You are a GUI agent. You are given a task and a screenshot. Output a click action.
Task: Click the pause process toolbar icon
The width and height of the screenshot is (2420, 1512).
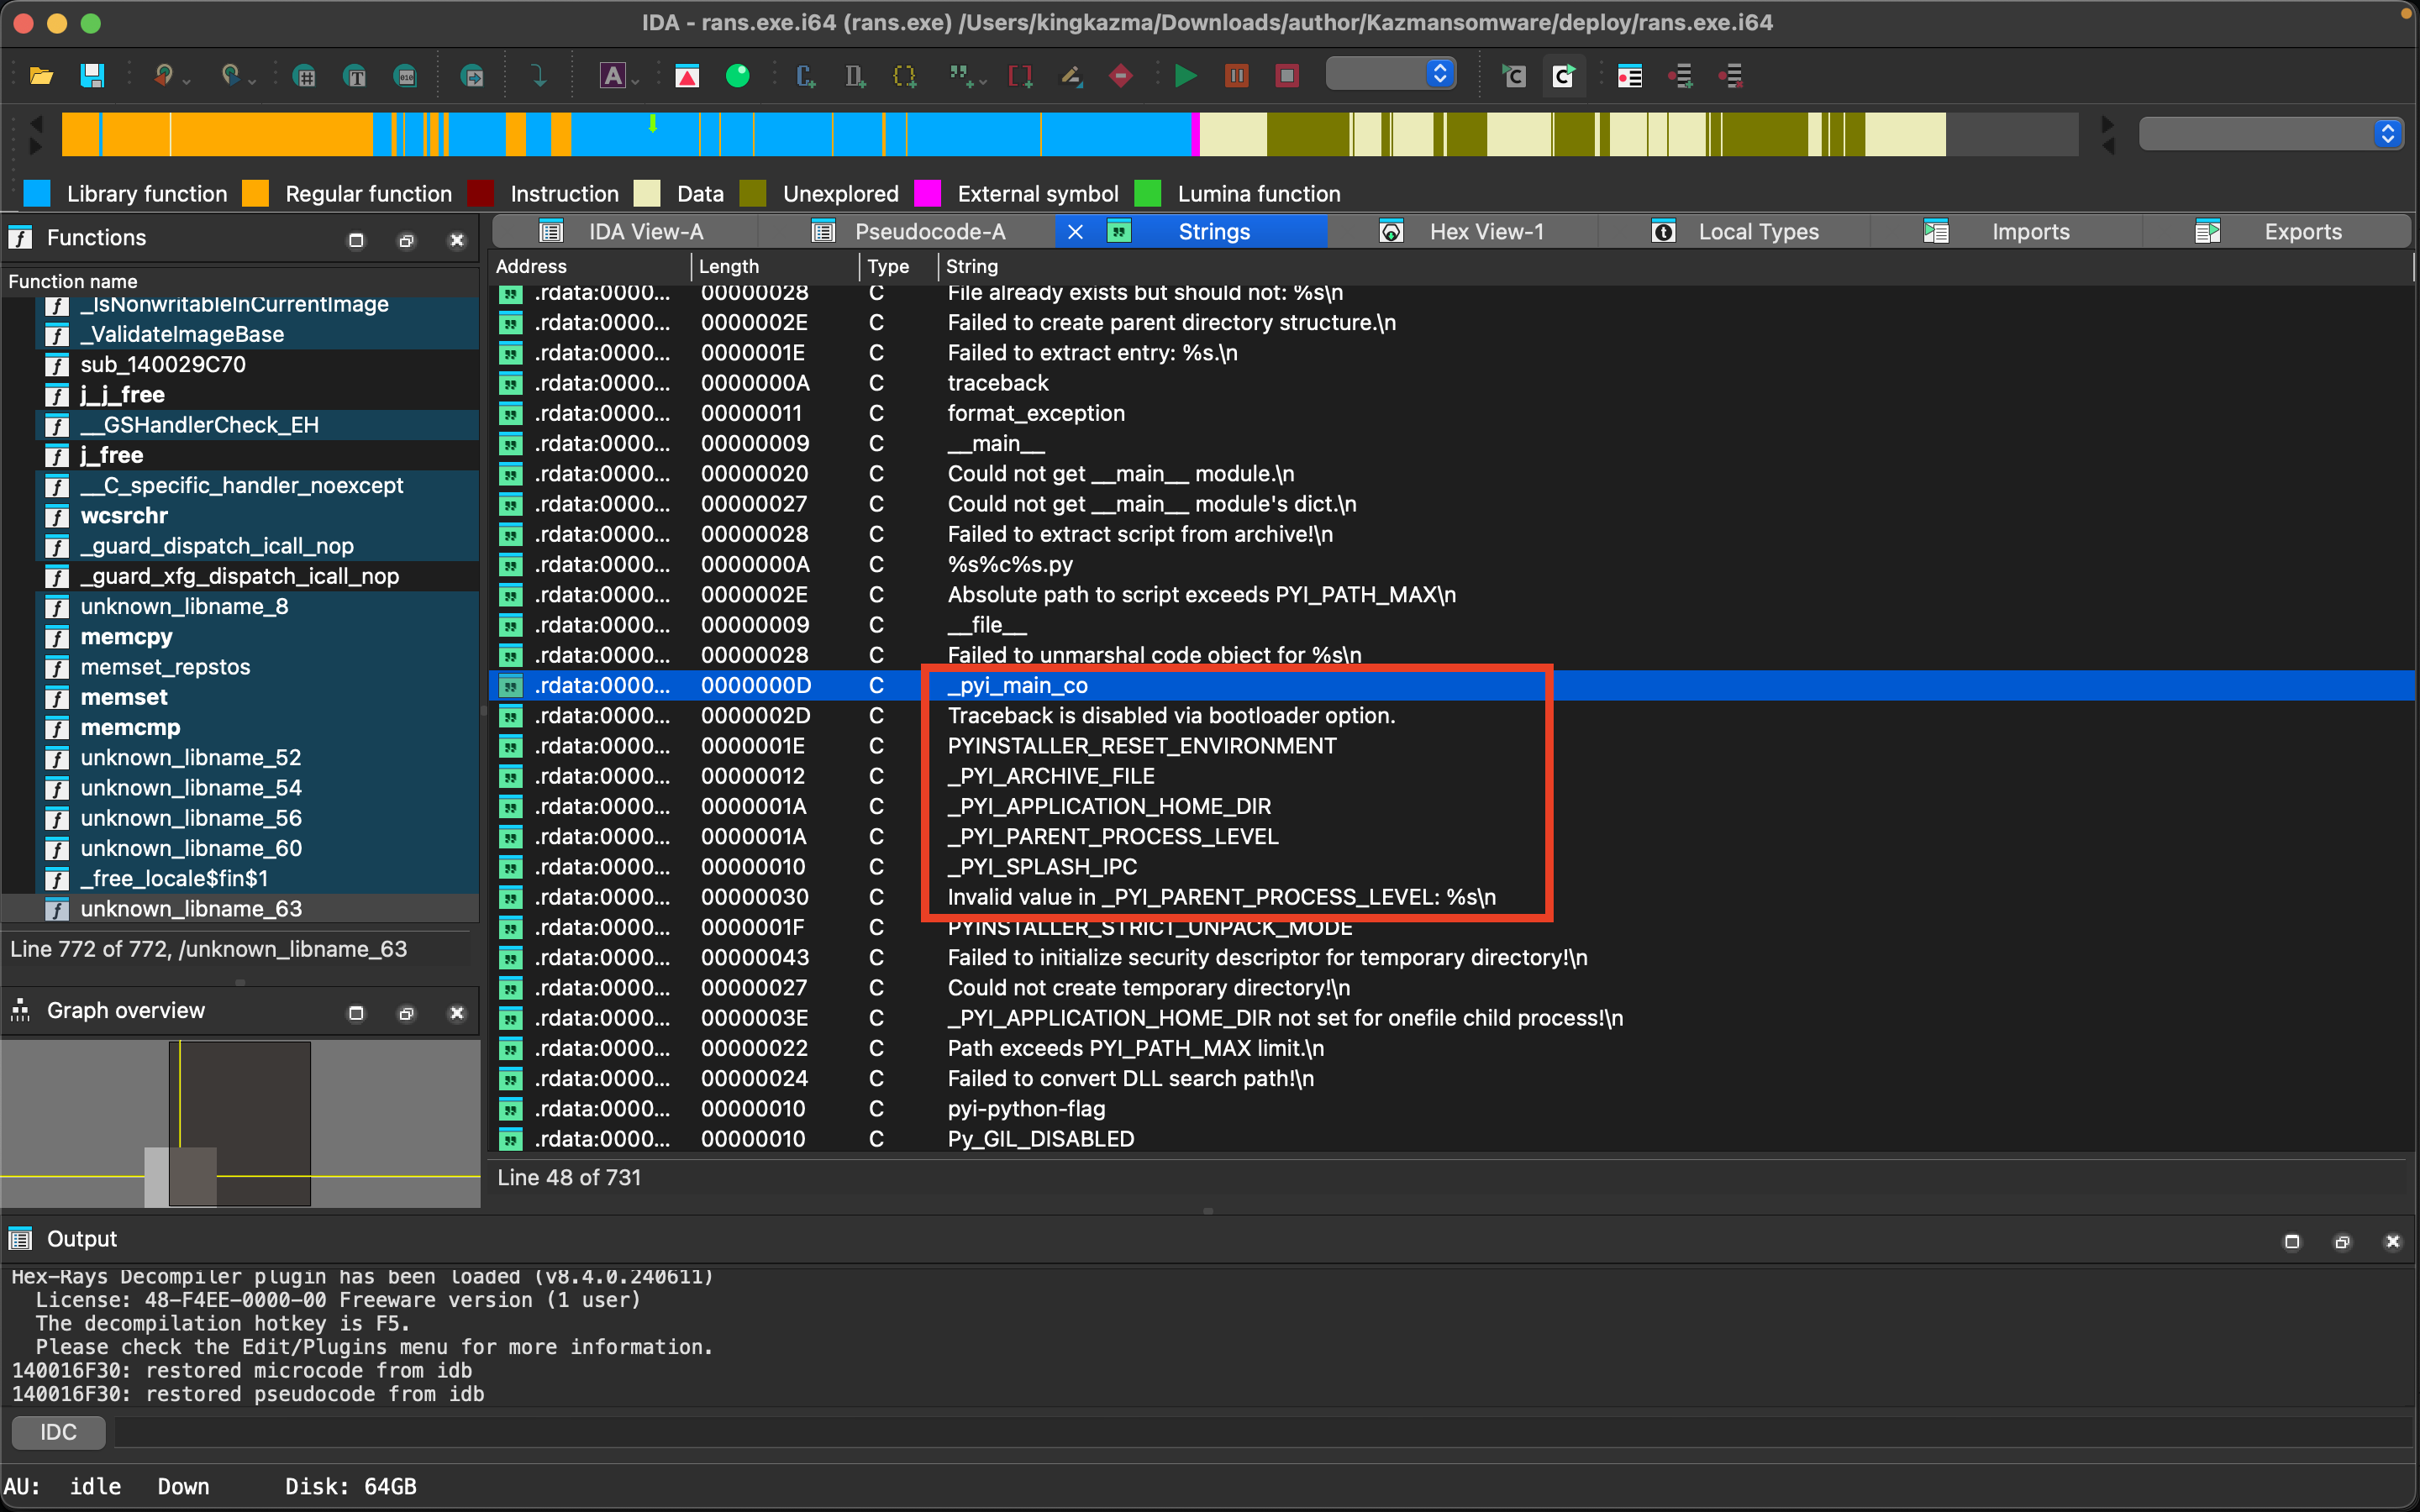[1236, 76]
